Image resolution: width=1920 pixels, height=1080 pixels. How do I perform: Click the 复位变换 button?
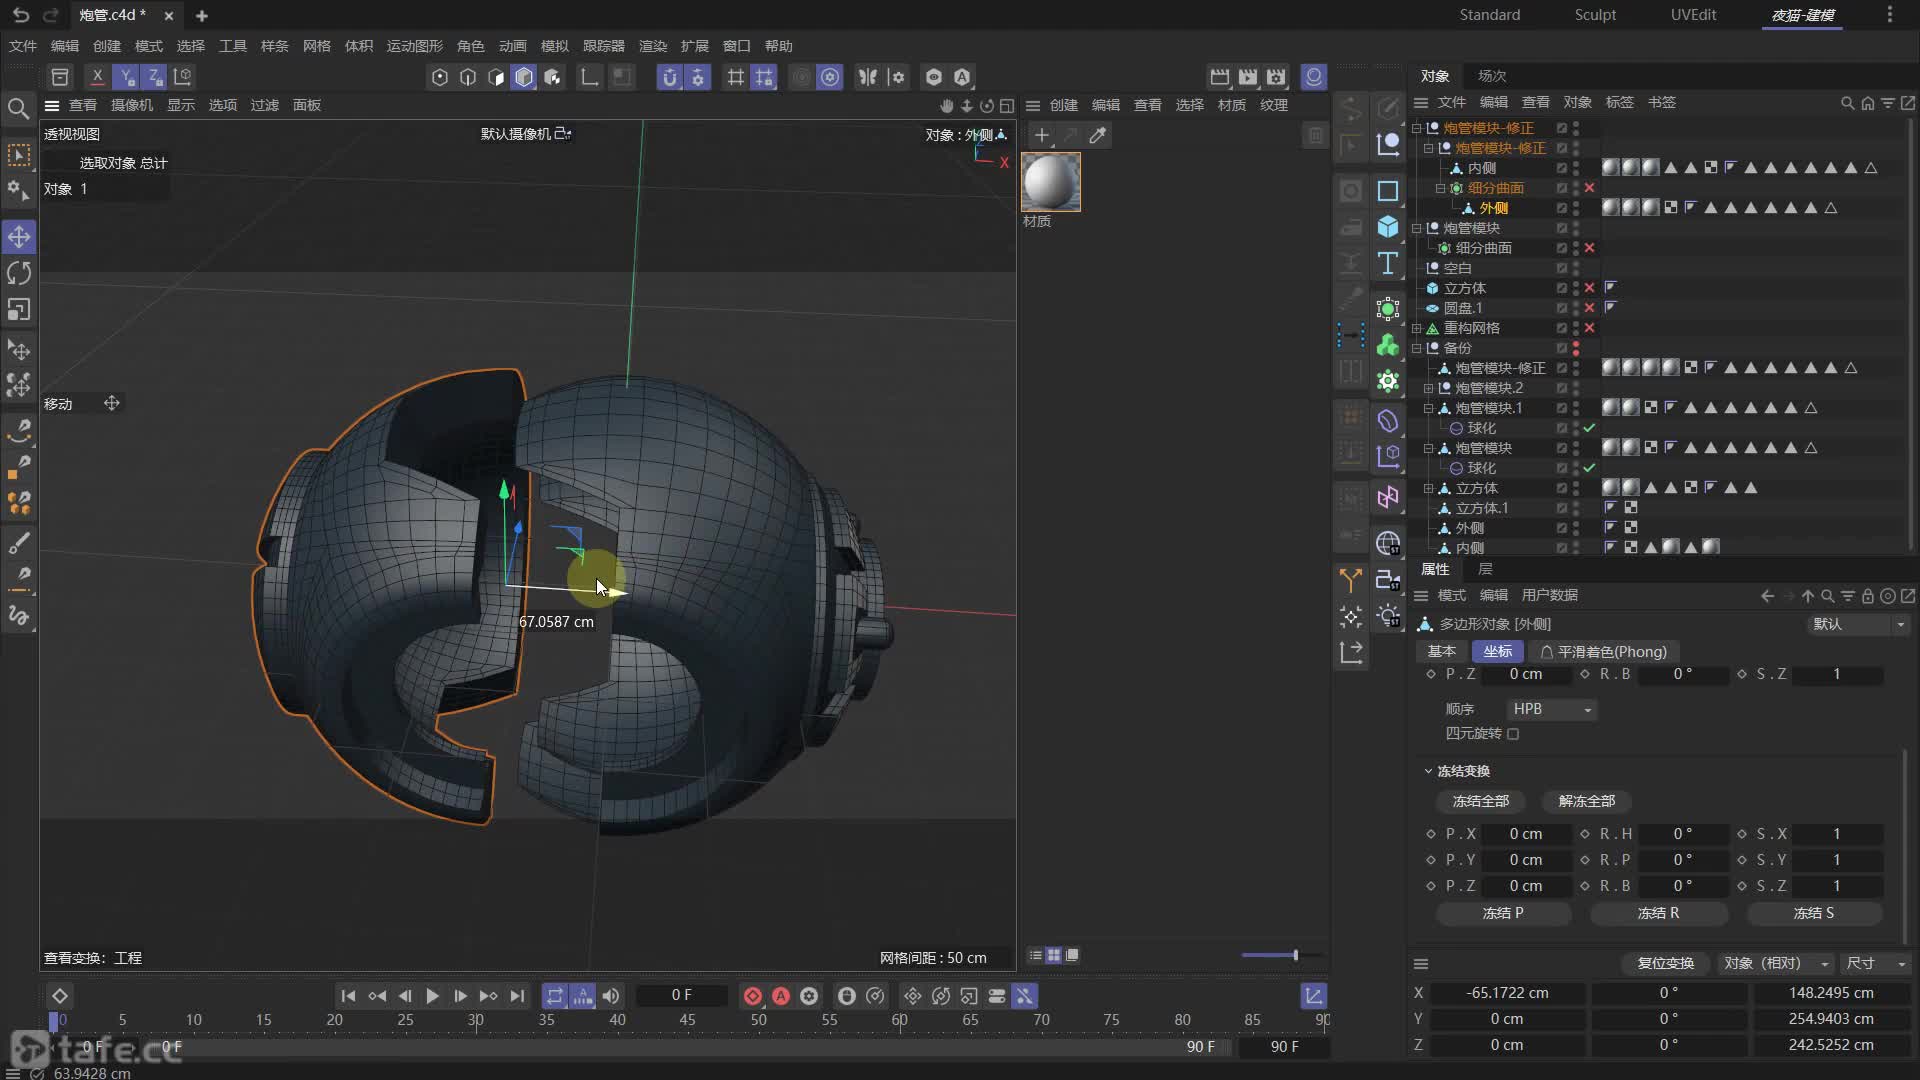(1665, 963)
